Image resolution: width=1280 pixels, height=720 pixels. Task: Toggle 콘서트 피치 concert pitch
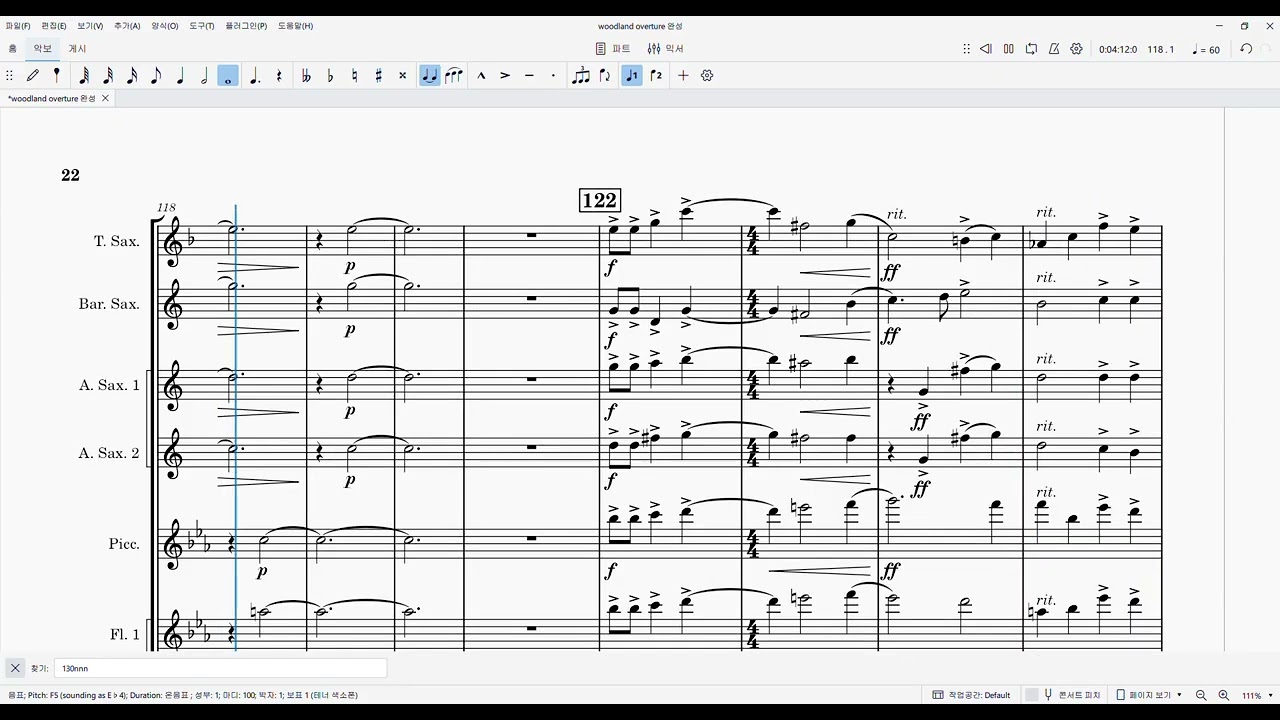coord(1063,695)
